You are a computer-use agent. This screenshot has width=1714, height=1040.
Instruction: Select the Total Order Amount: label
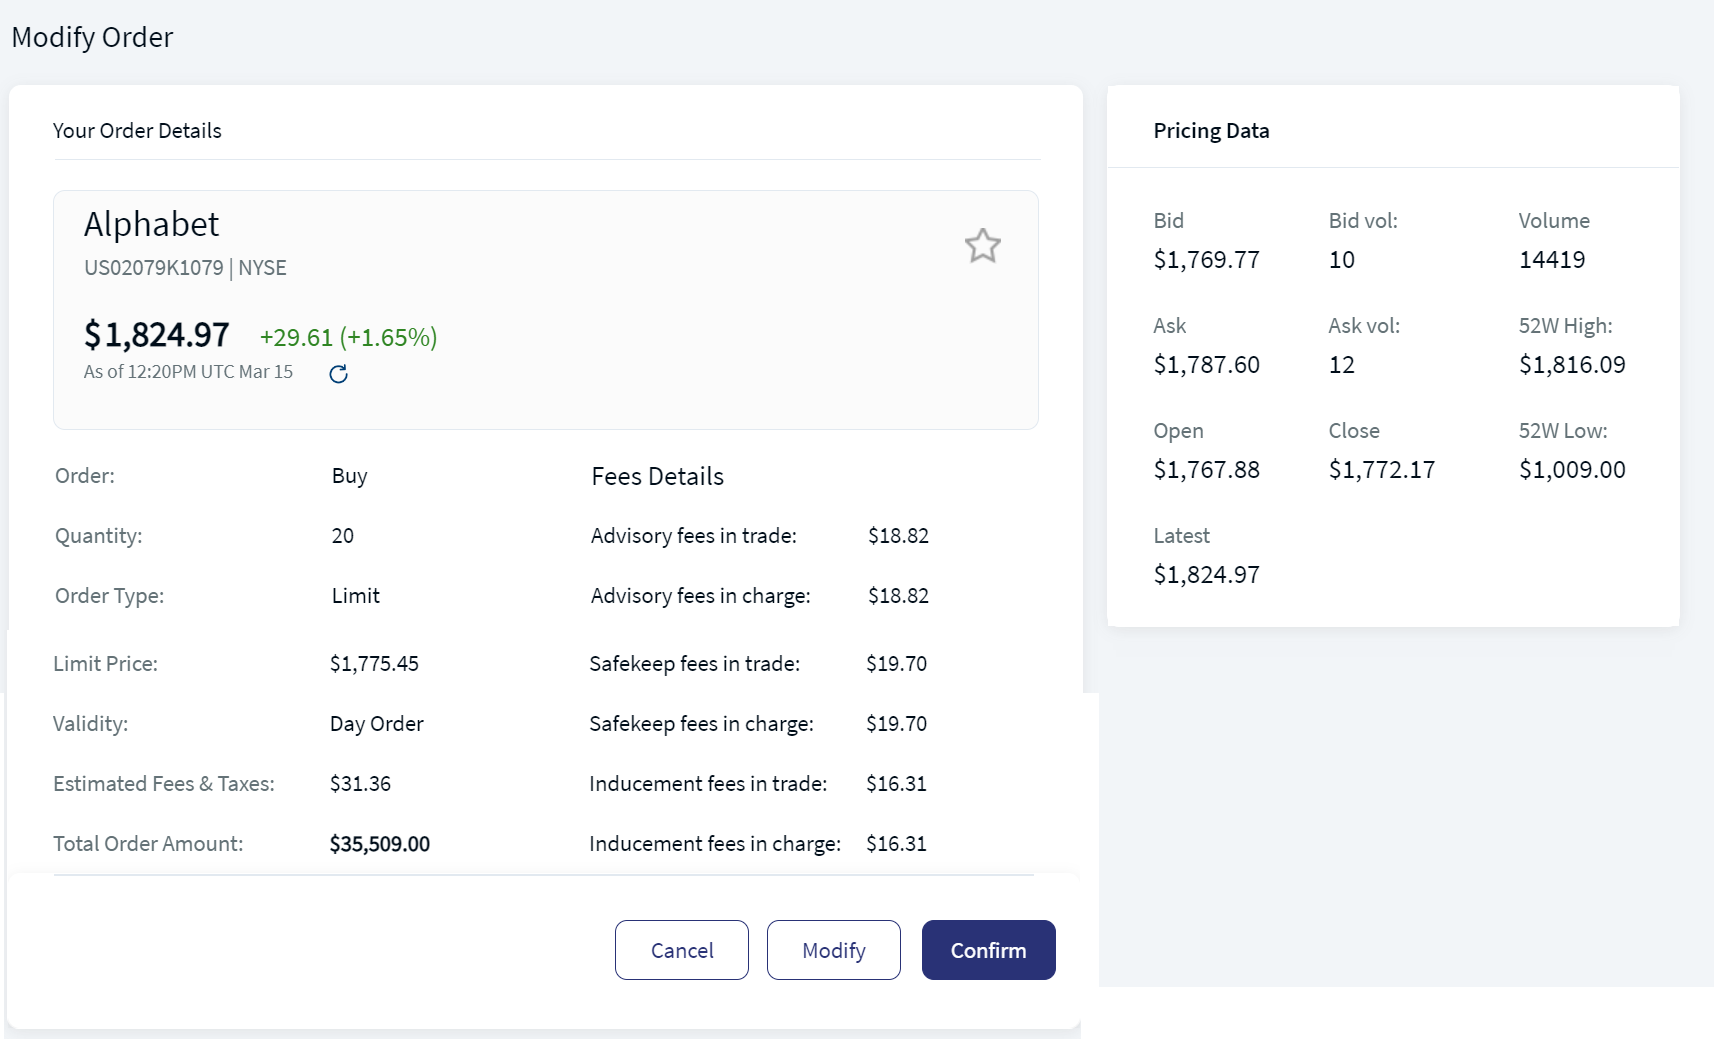tap(148, 844)
